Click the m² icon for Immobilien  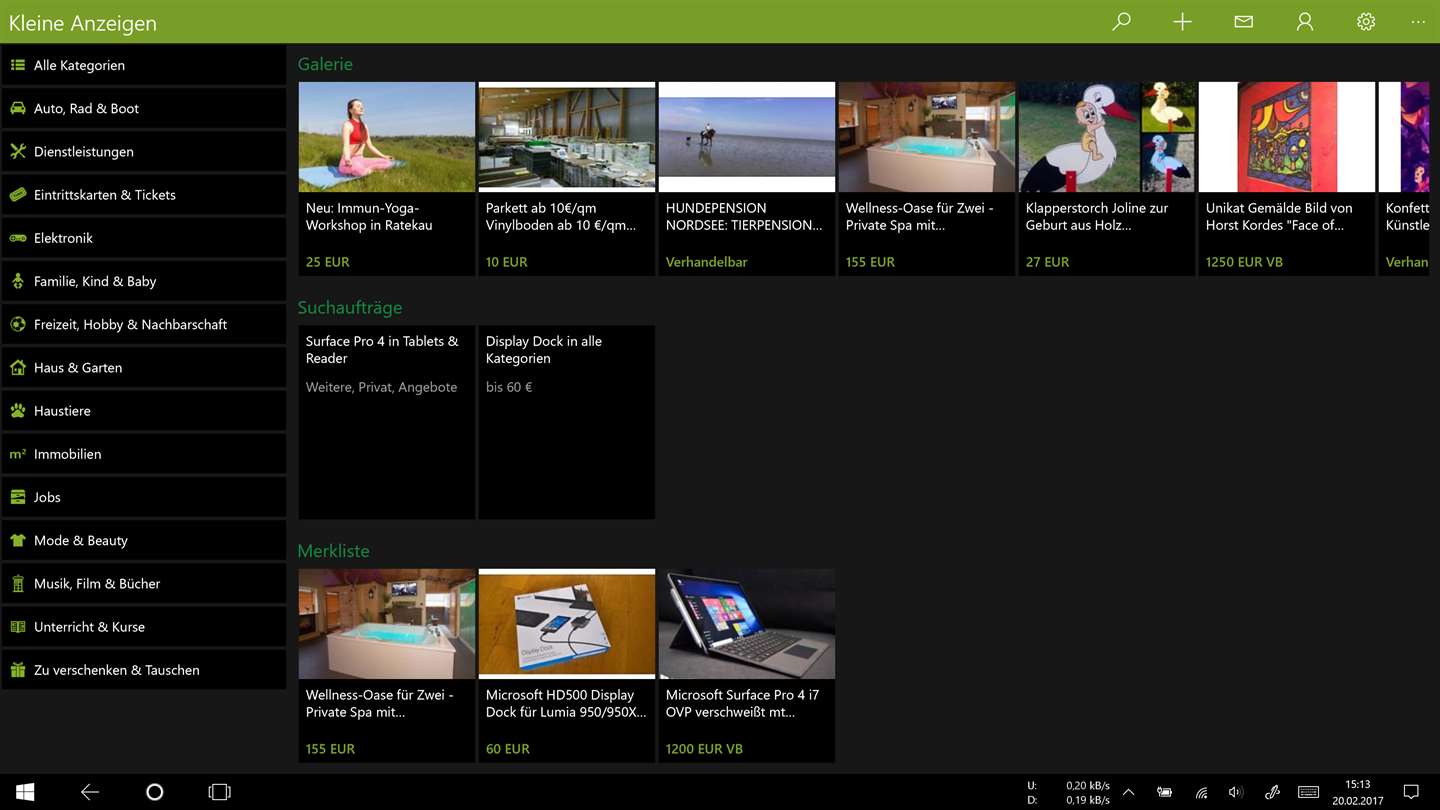click(x=18, y=453)
